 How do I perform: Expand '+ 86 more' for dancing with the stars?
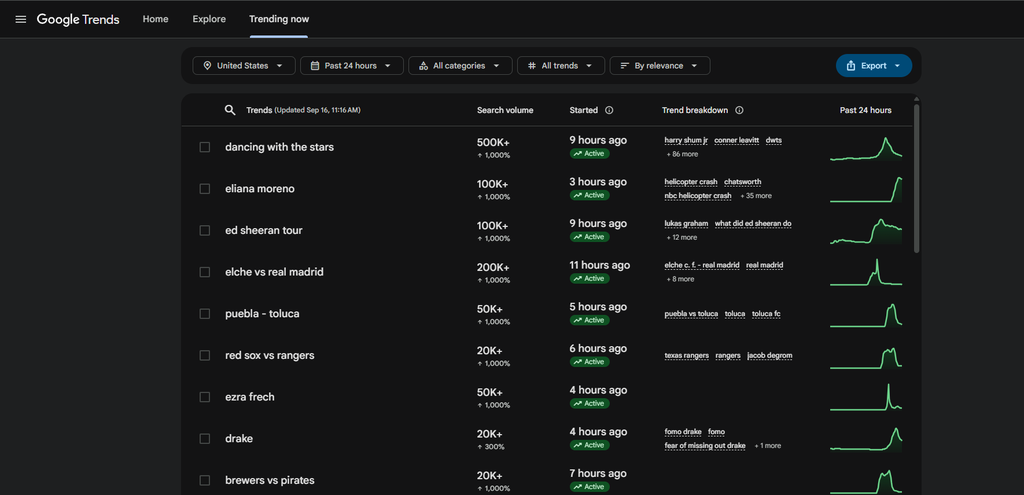point(682,154)
